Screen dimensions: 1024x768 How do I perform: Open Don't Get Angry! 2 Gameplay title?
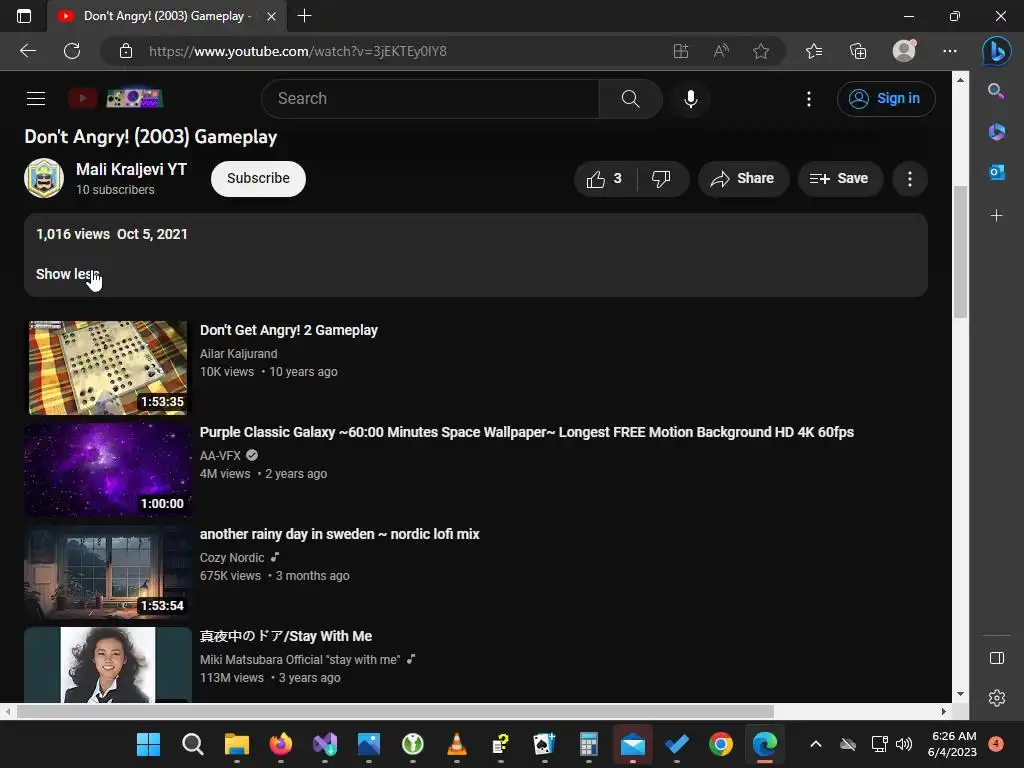289,330
